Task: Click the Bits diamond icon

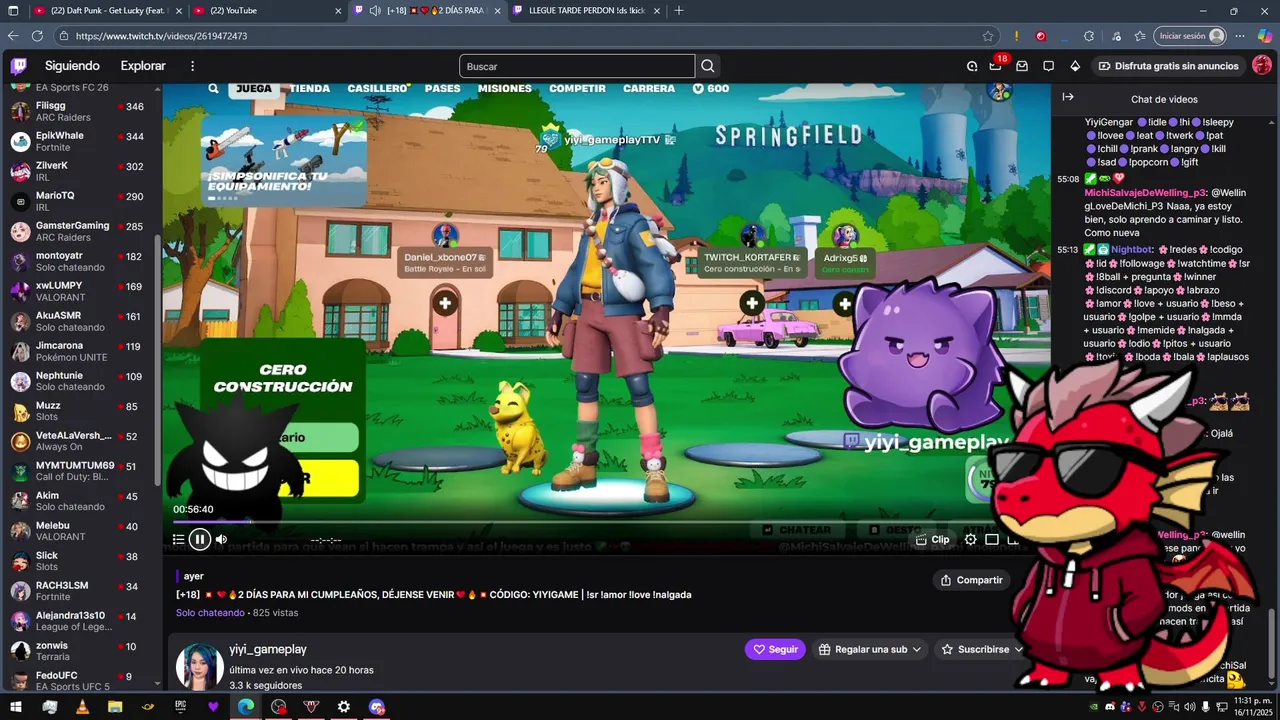Action: click(x=1075, y=66)
